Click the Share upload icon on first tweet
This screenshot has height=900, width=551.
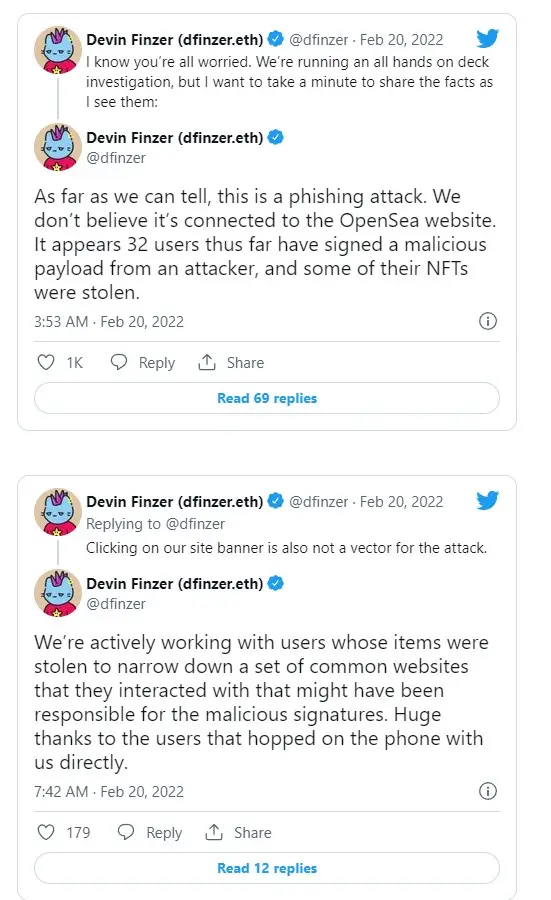pyautogui.click(x=207, y=362)
